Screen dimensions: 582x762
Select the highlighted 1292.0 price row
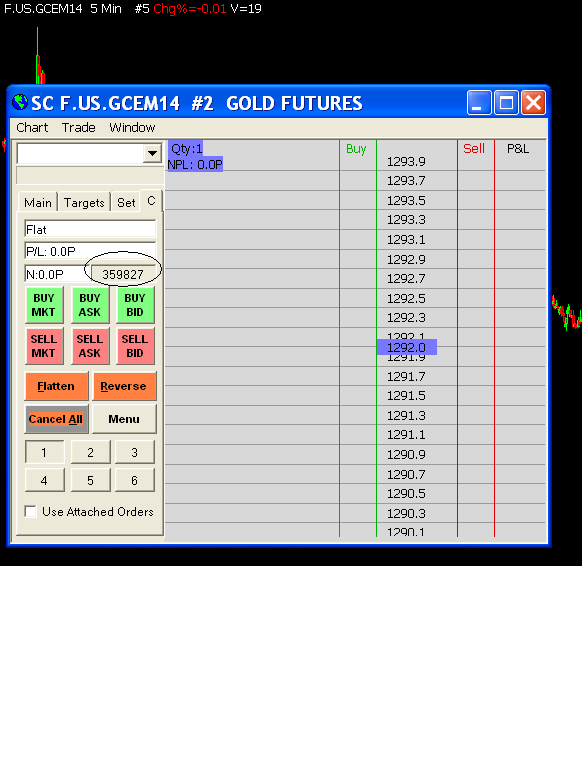coord(407,347)
